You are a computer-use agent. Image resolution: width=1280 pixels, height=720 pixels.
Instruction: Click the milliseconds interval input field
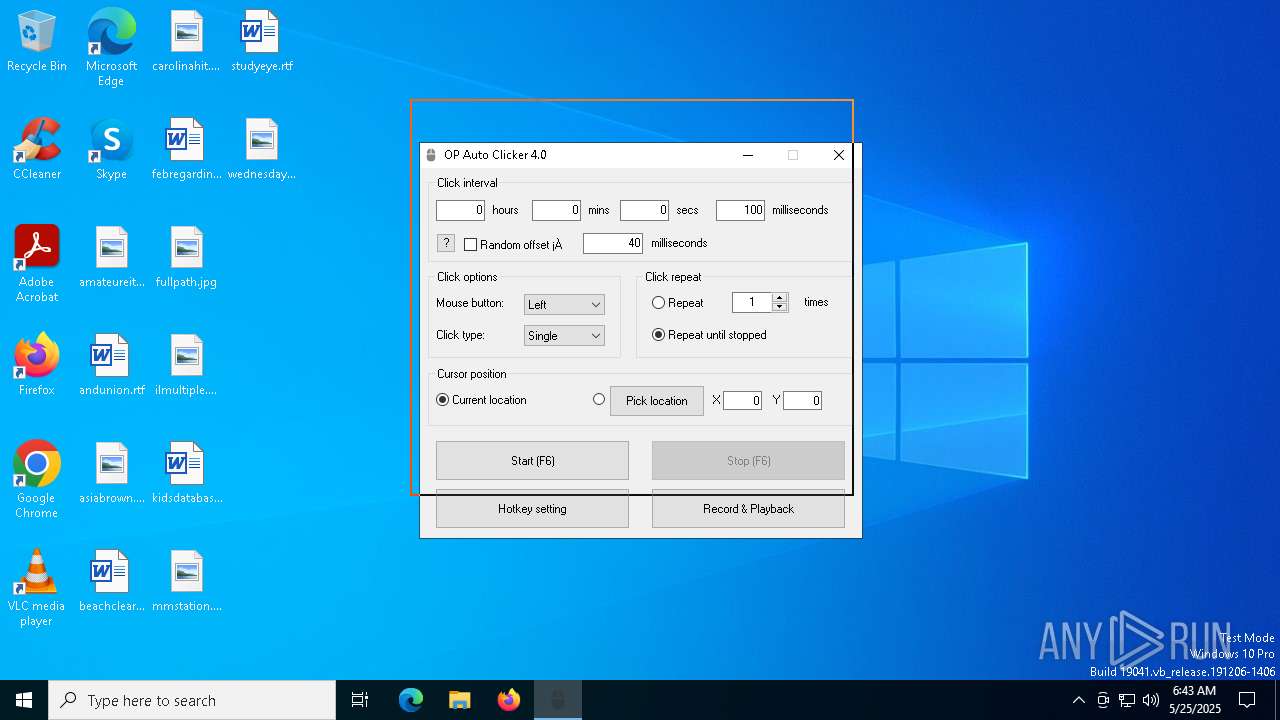click(x=740, y=210)
